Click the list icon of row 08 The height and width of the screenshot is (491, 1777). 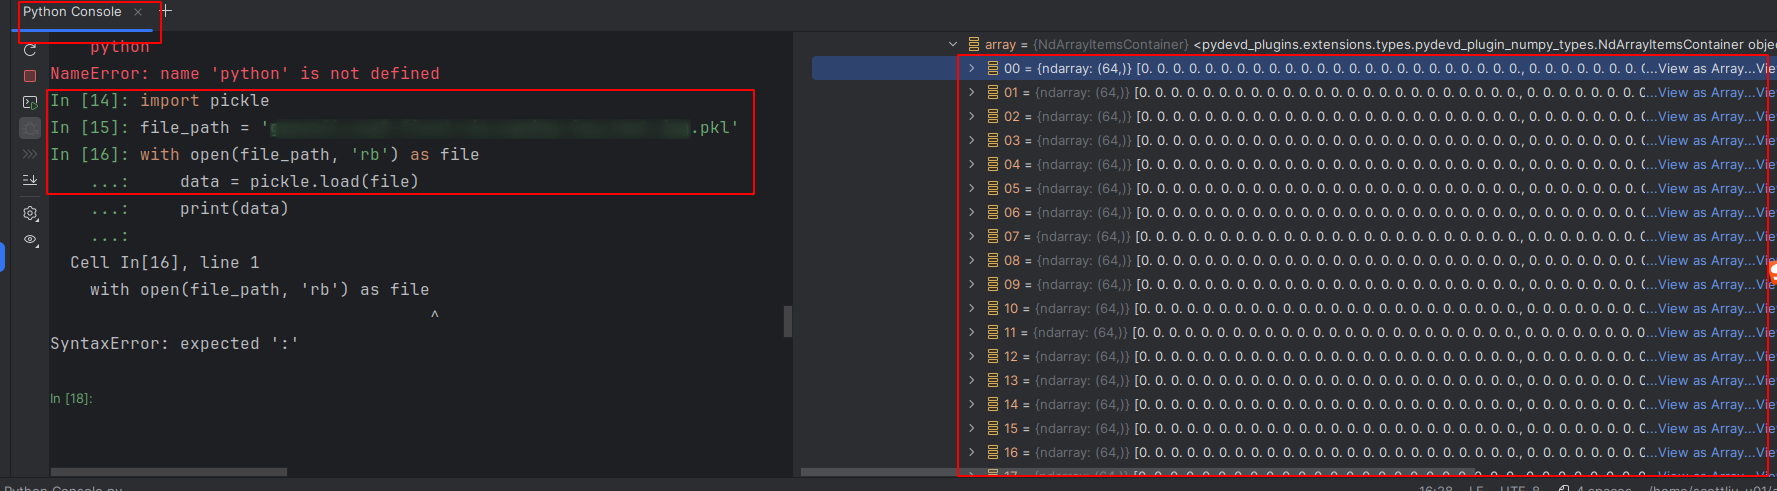point(992,260)
